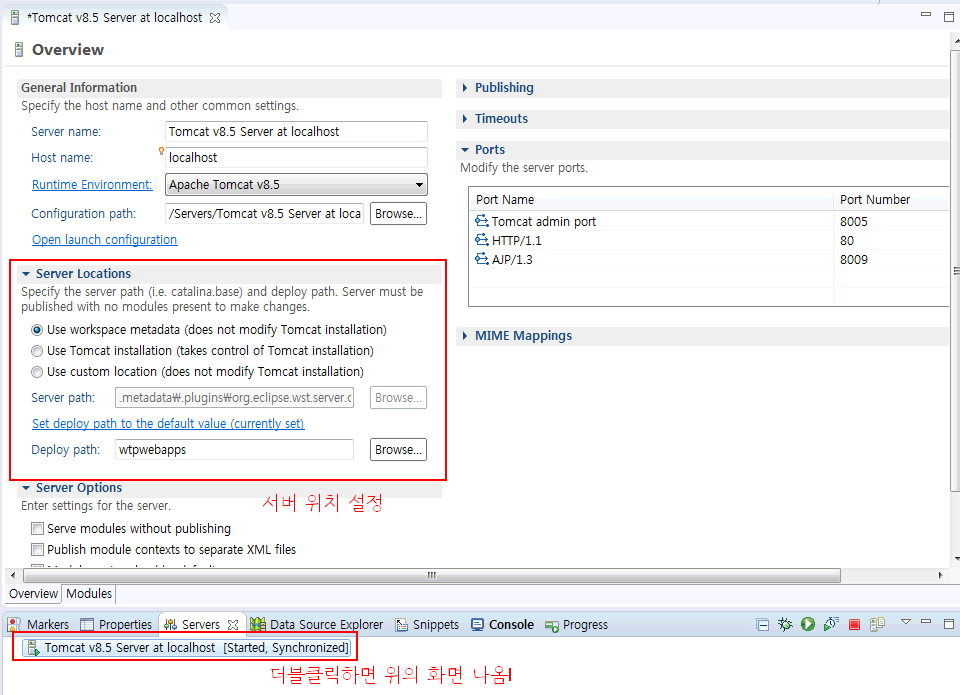
Task: Click the Tomcat admin port row icon
Action: tap(482, 220)
